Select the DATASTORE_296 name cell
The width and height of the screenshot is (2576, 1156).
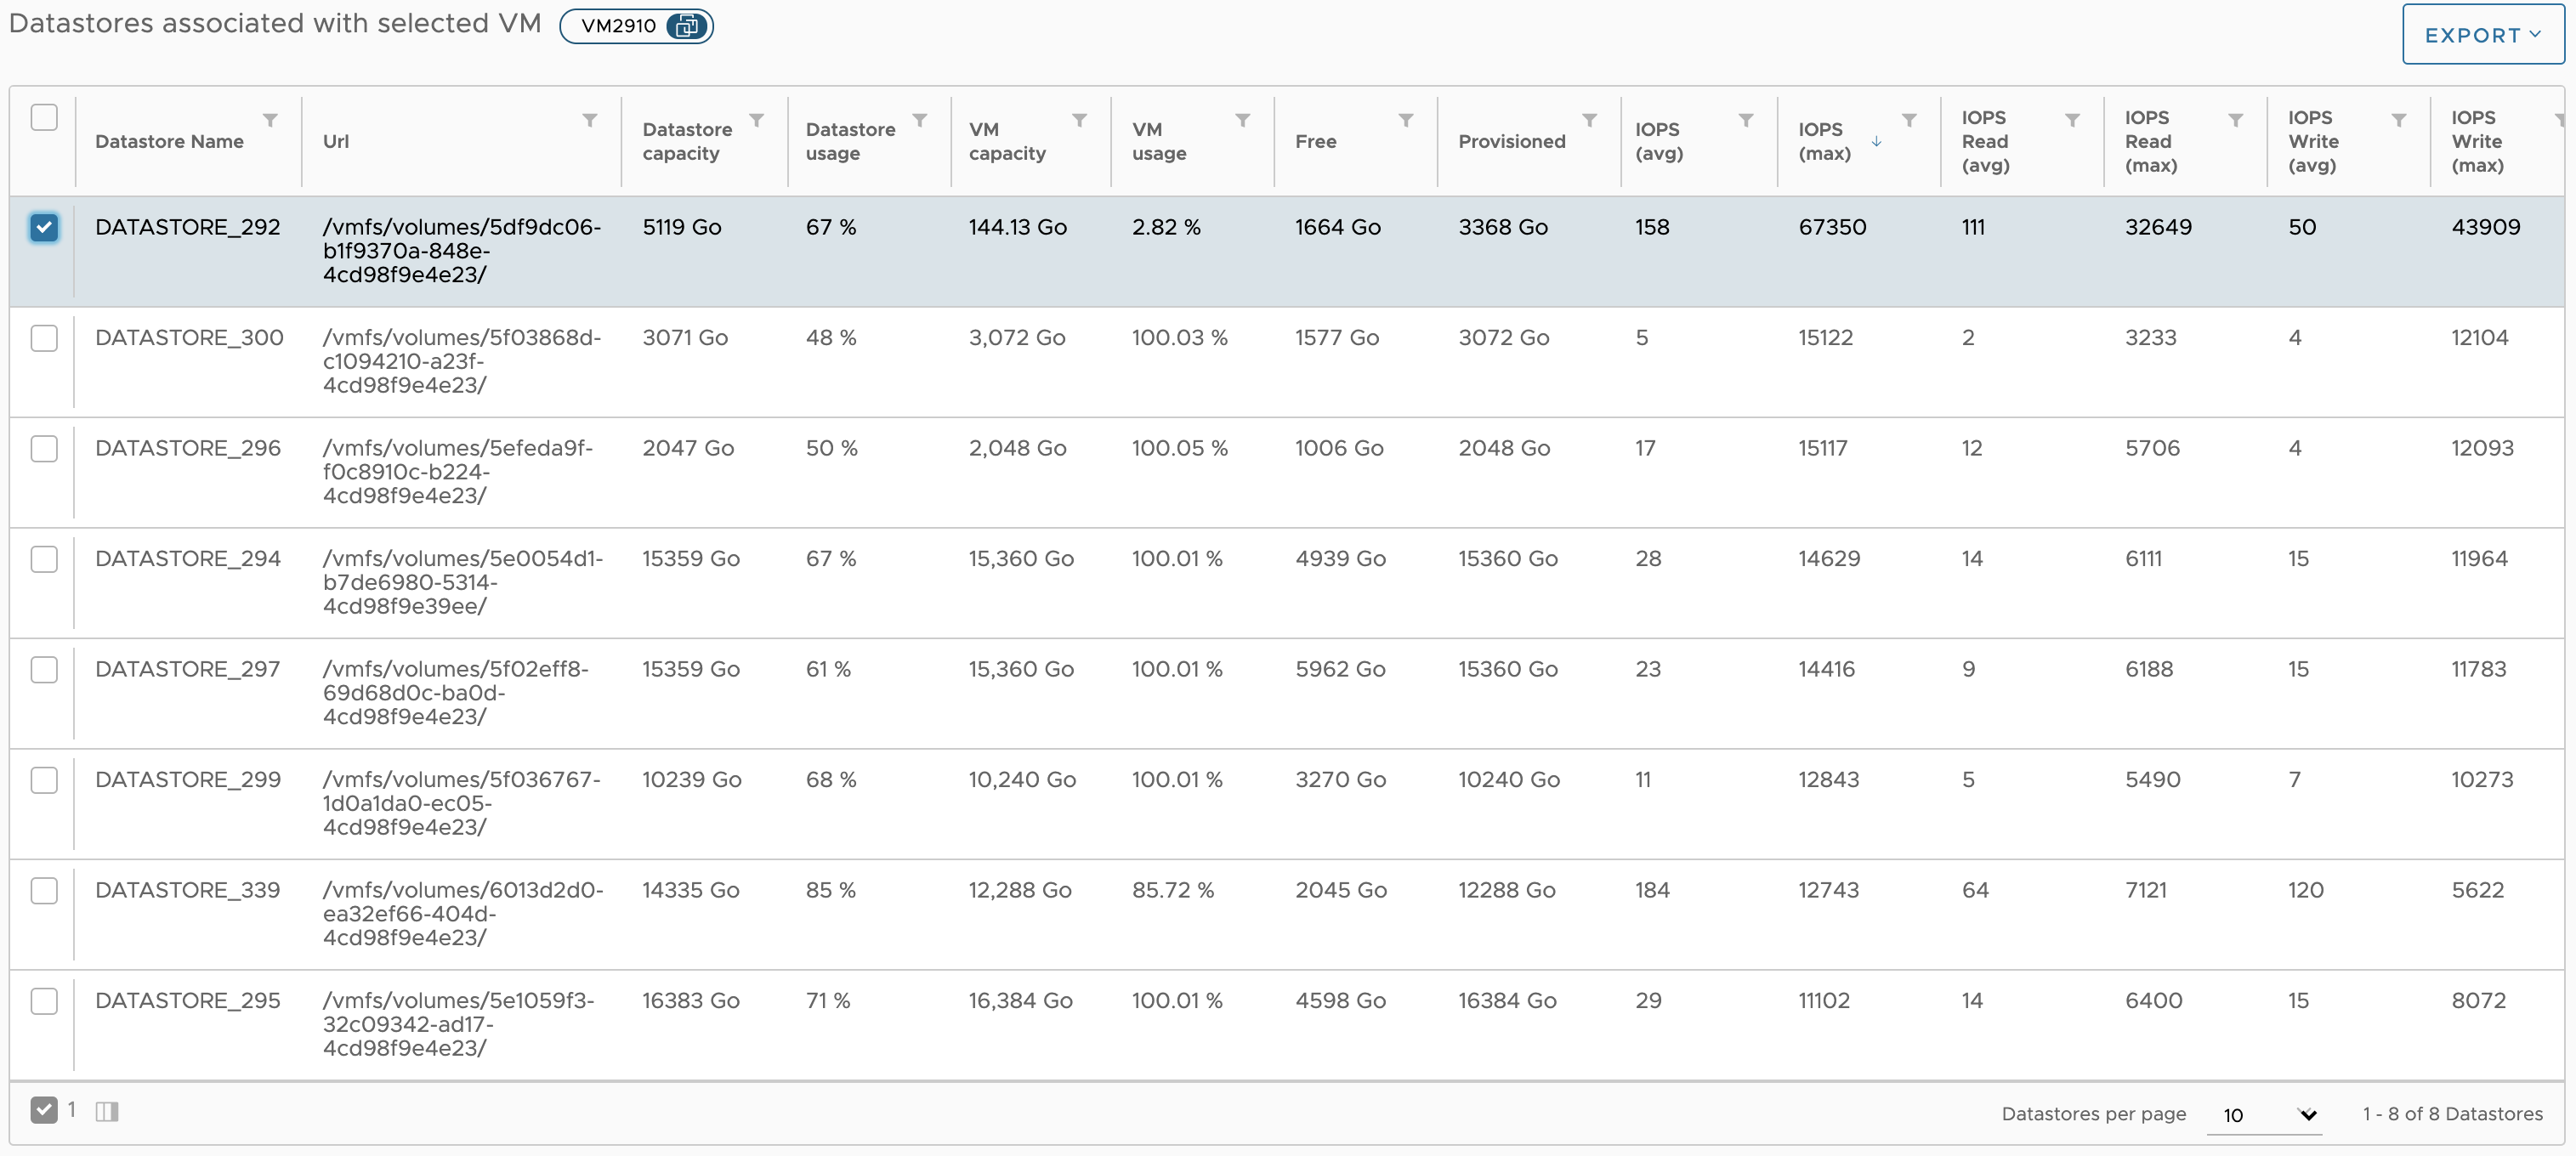[x=188, y=448]
